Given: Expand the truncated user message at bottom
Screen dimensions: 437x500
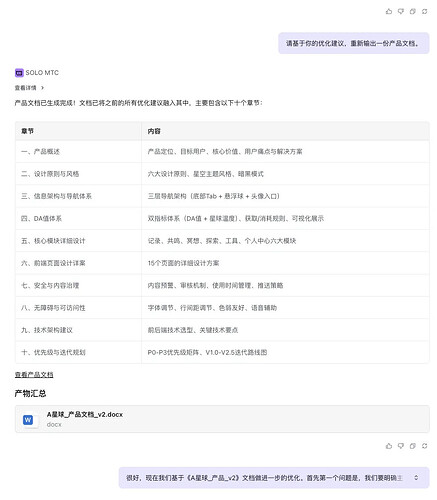Looking at the screenshot, I should (x=416, y=478).
